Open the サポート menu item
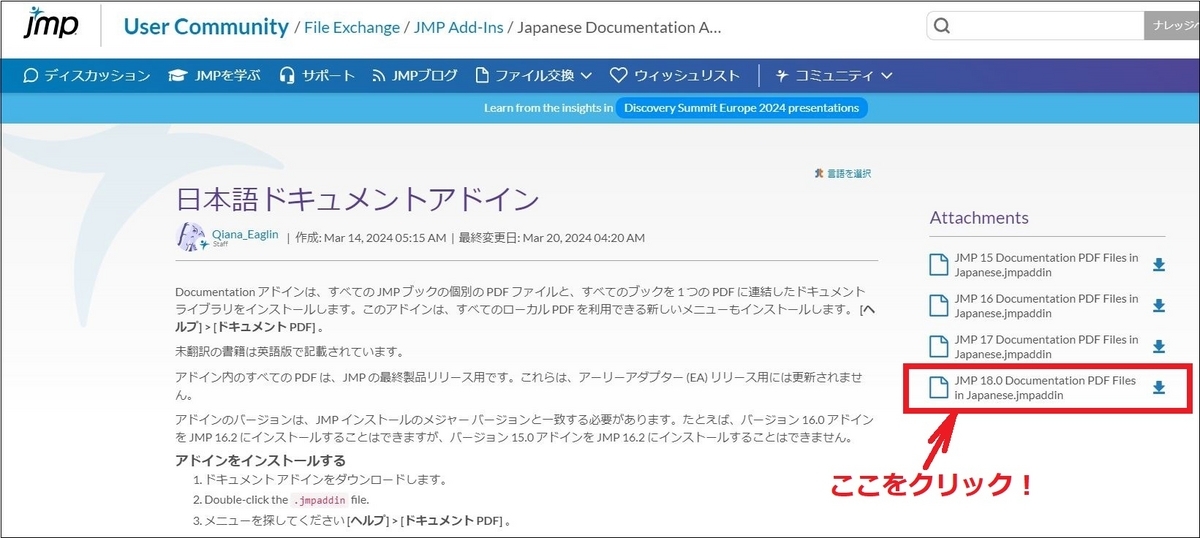 328,75
